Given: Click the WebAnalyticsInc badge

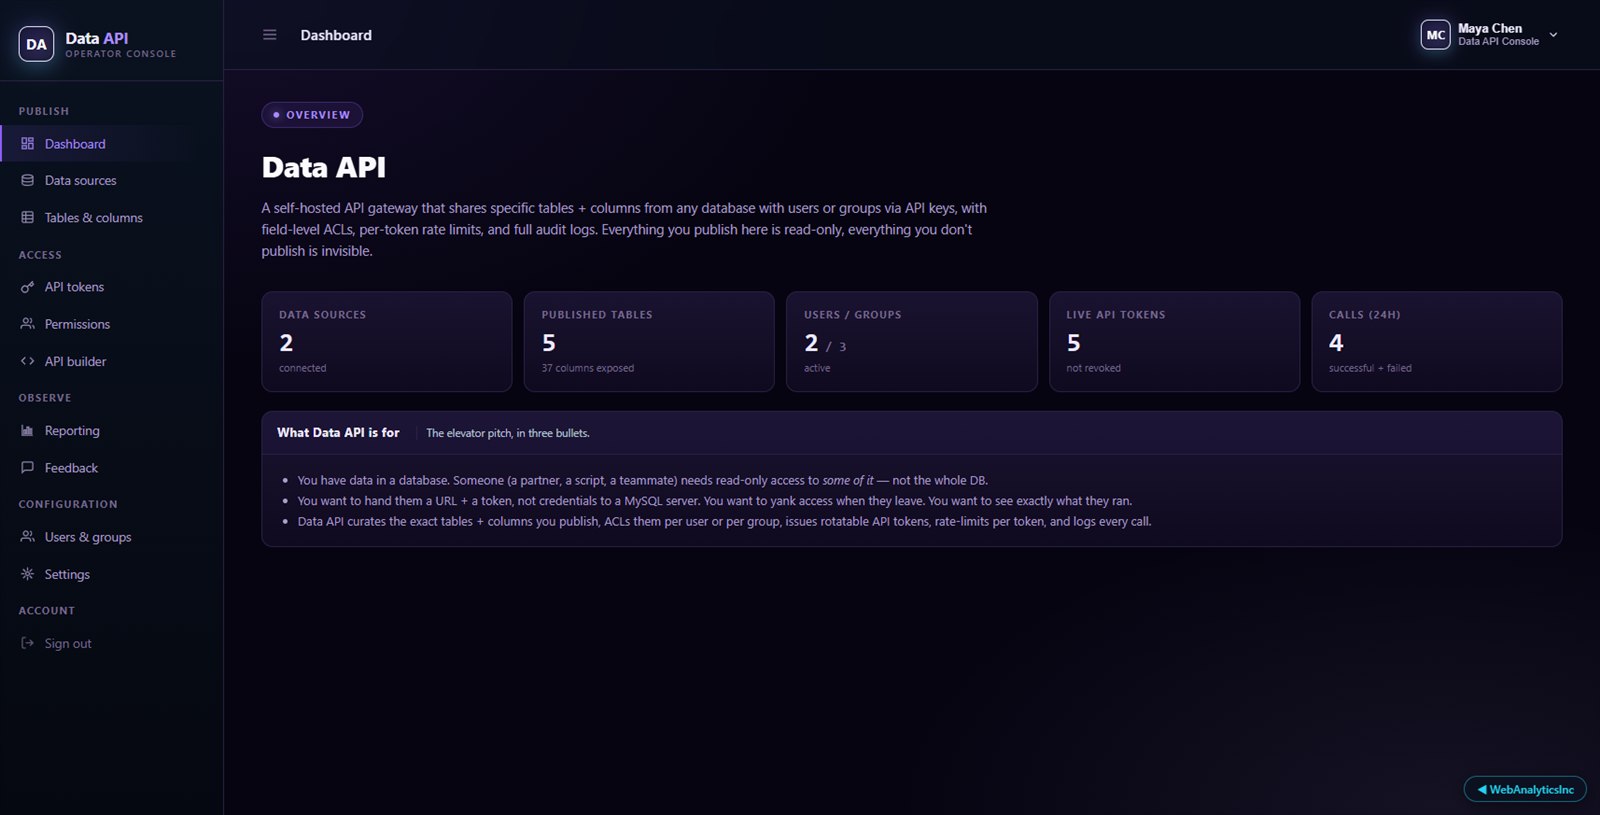Looking at the screenshot, I should pos(1525,789).
